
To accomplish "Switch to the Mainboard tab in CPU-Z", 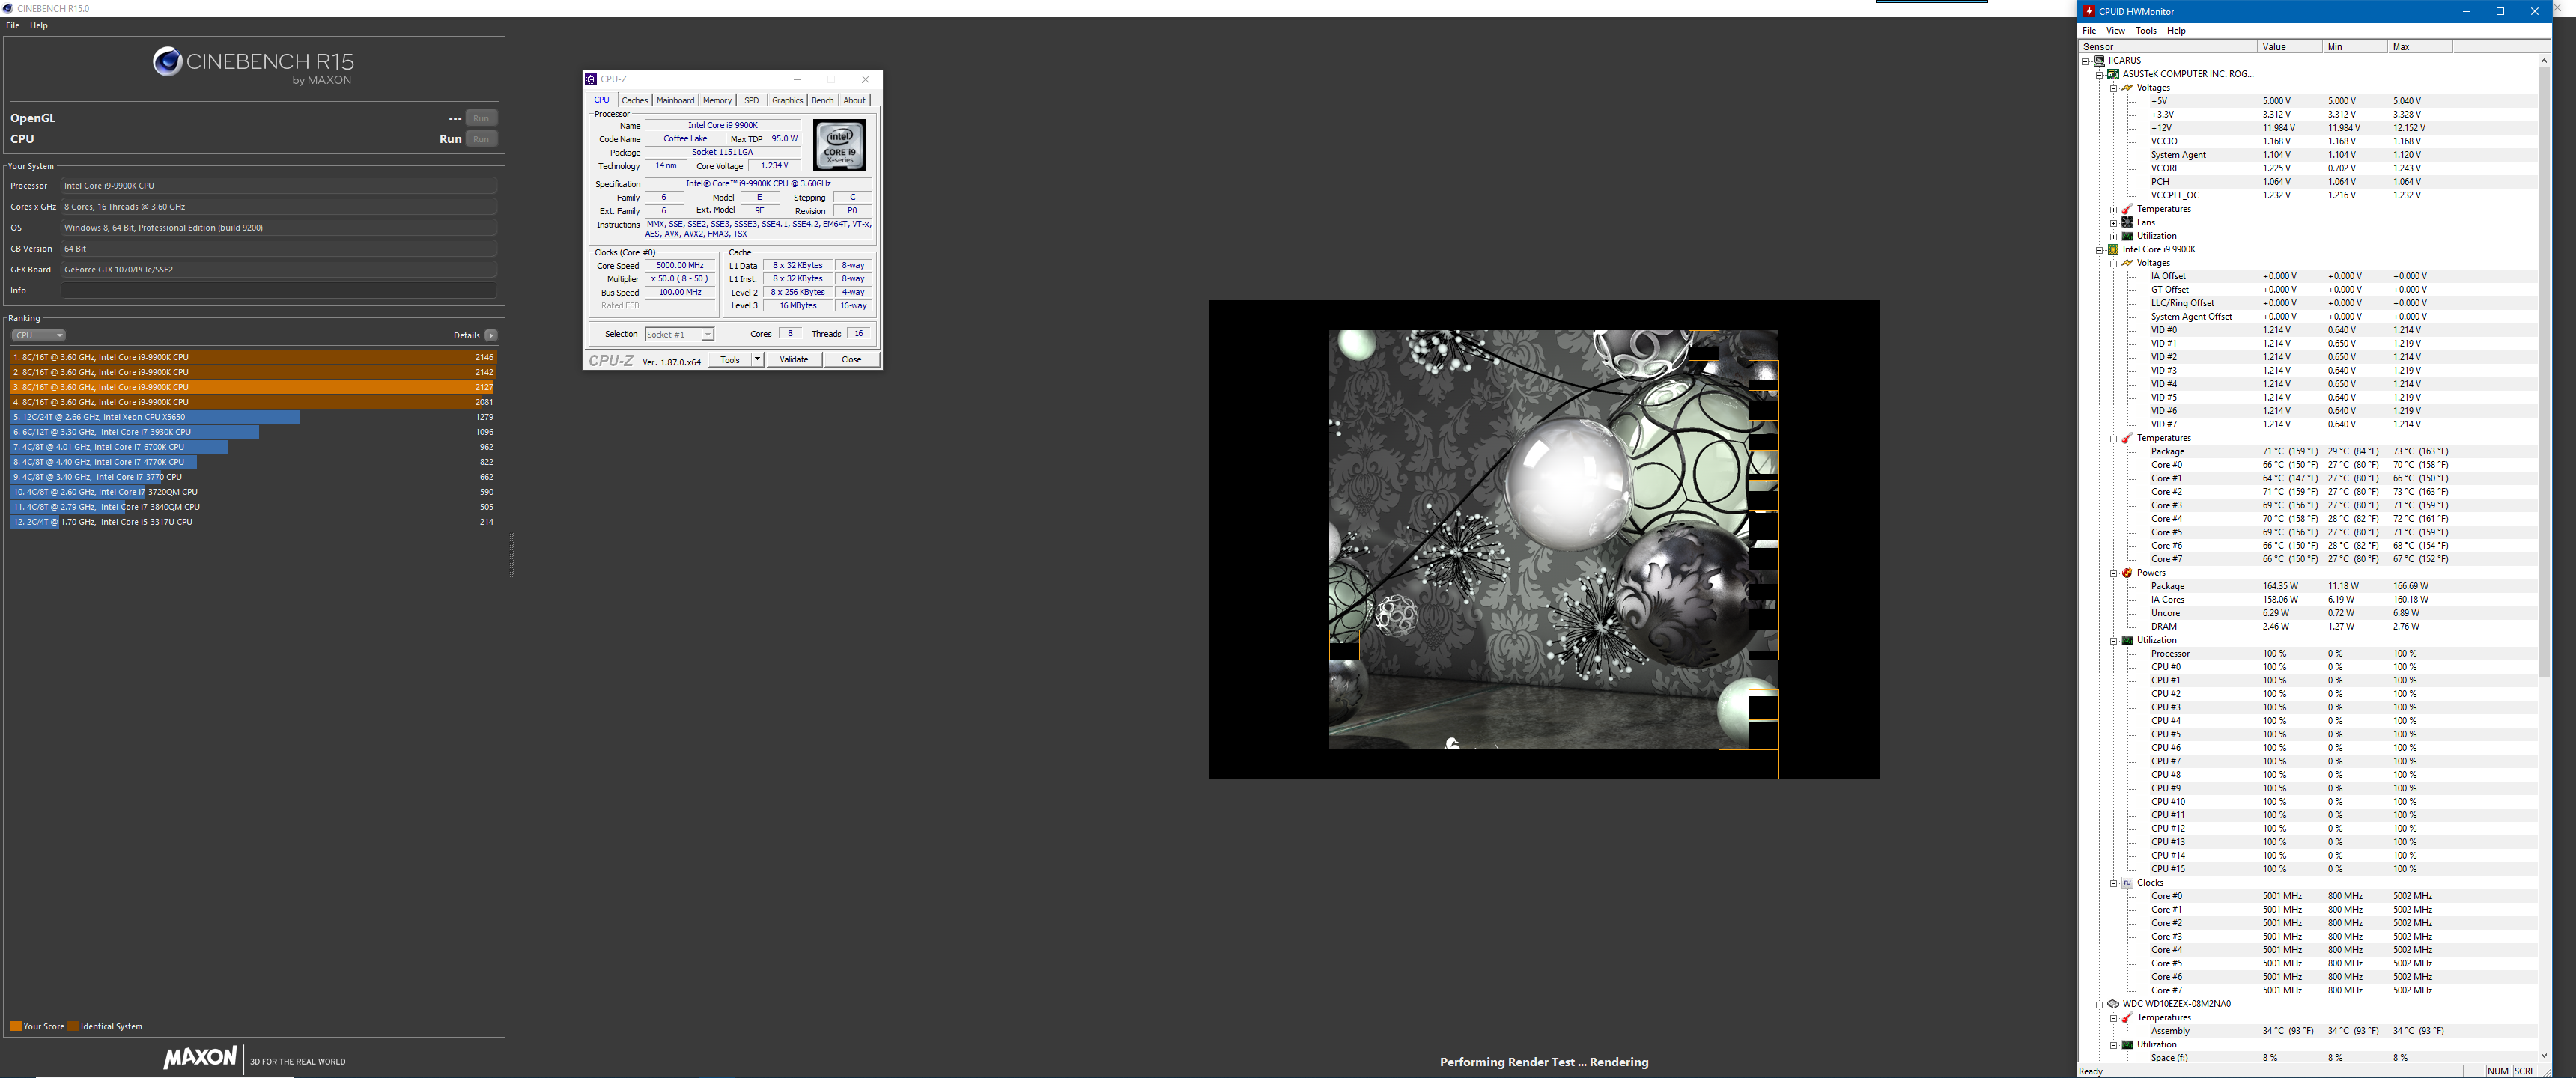I will [x=675, y=100].
